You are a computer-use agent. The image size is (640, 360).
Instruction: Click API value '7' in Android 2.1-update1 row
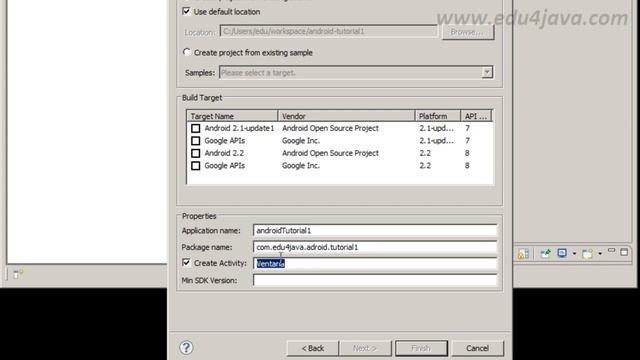467,128
